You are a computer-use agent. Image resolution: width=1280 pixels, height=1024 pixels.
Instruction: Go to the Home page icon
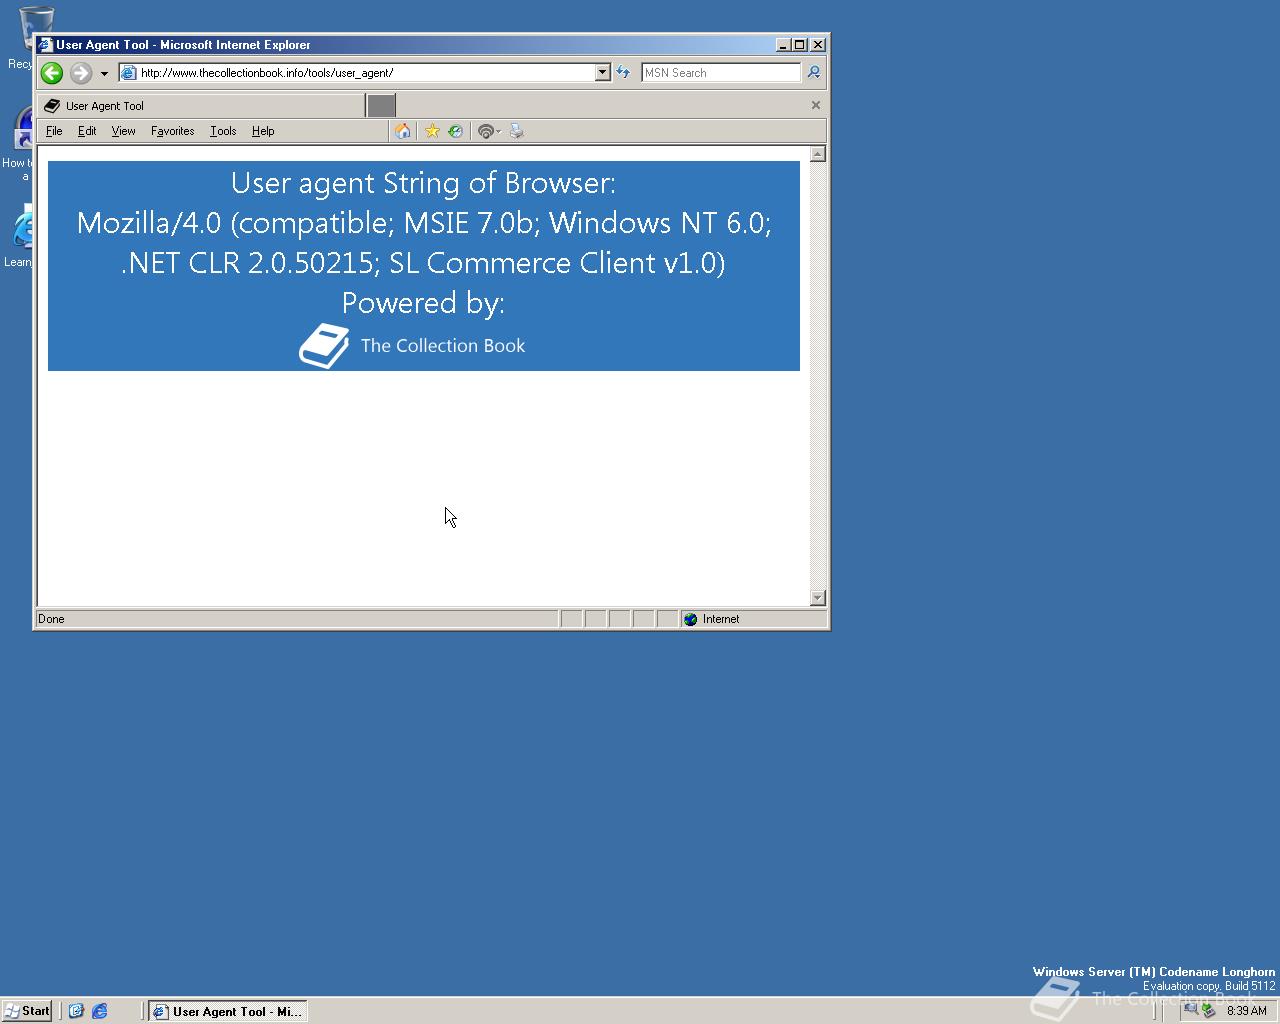403,131
